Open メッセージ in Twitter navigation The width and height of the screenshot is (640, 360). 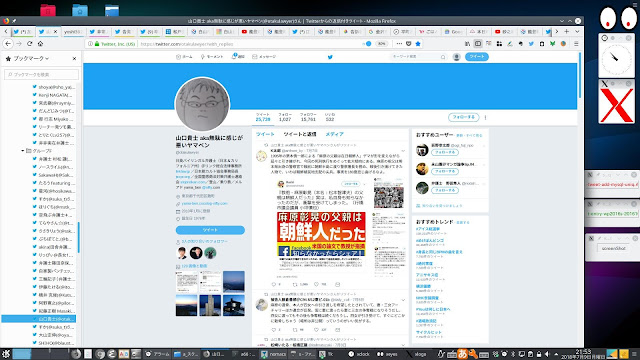coord(264,57)
